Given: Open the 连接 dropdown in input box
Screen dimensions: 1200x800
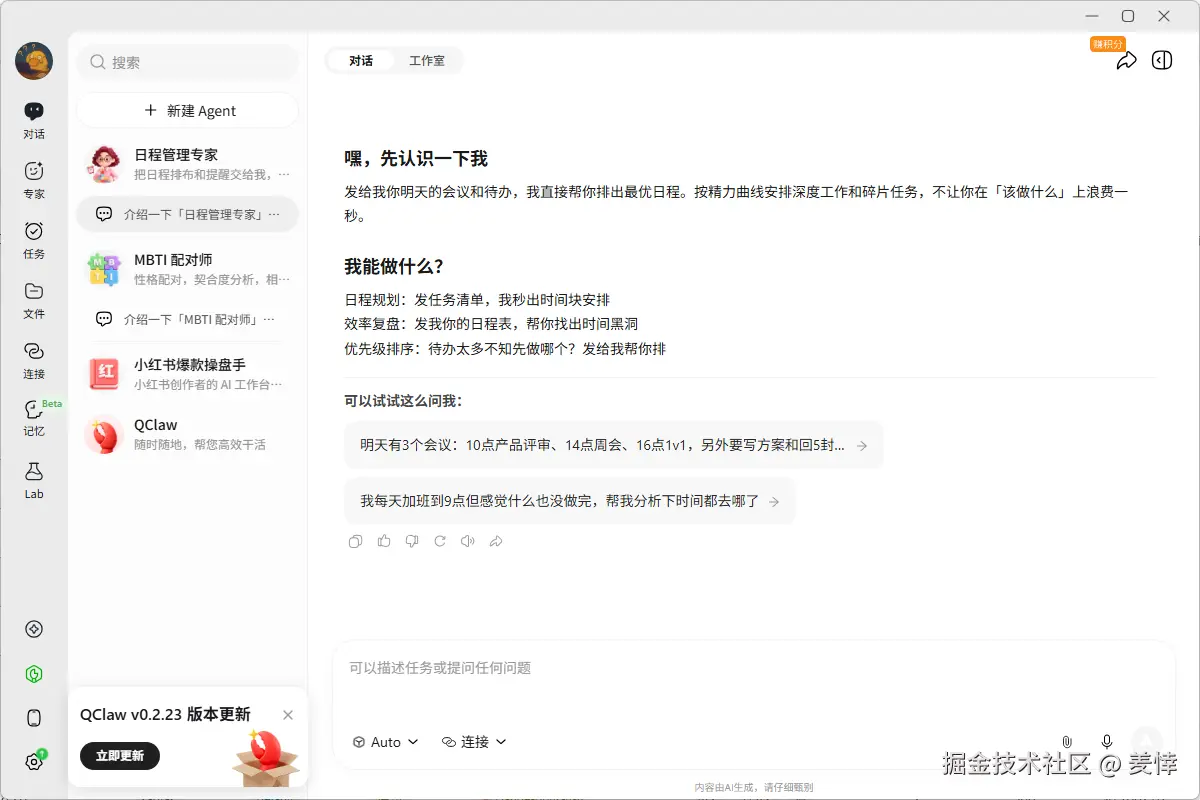Looking at the screenshot, I should 475,742.
